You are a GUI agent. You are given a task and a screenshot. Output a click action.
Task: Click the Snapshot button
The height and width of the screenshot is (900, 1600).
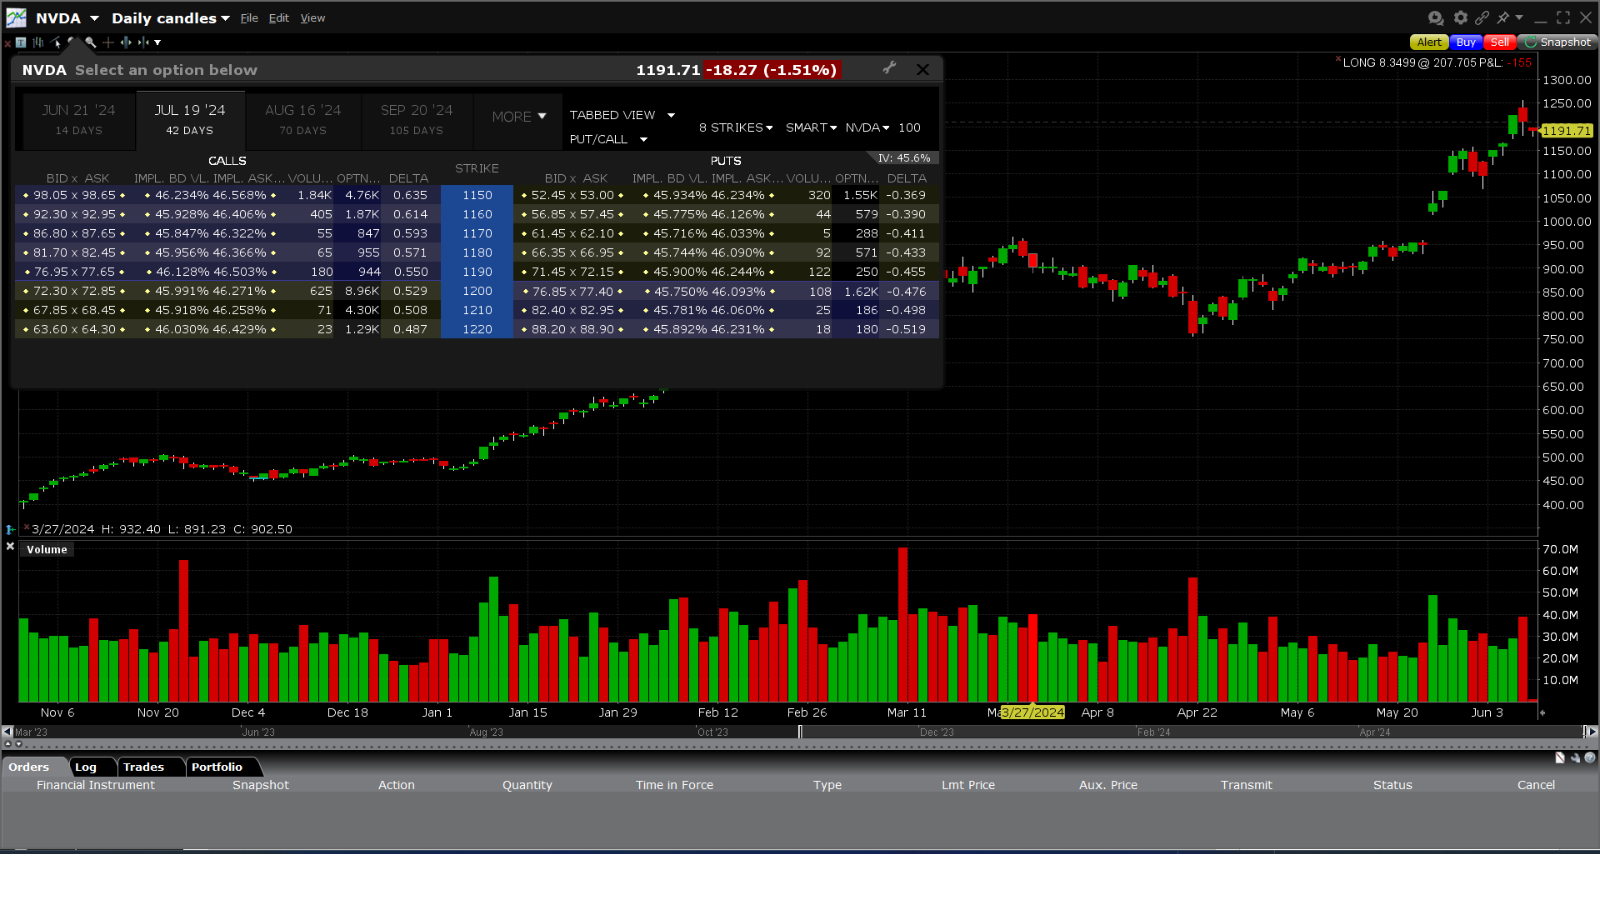1557,42
